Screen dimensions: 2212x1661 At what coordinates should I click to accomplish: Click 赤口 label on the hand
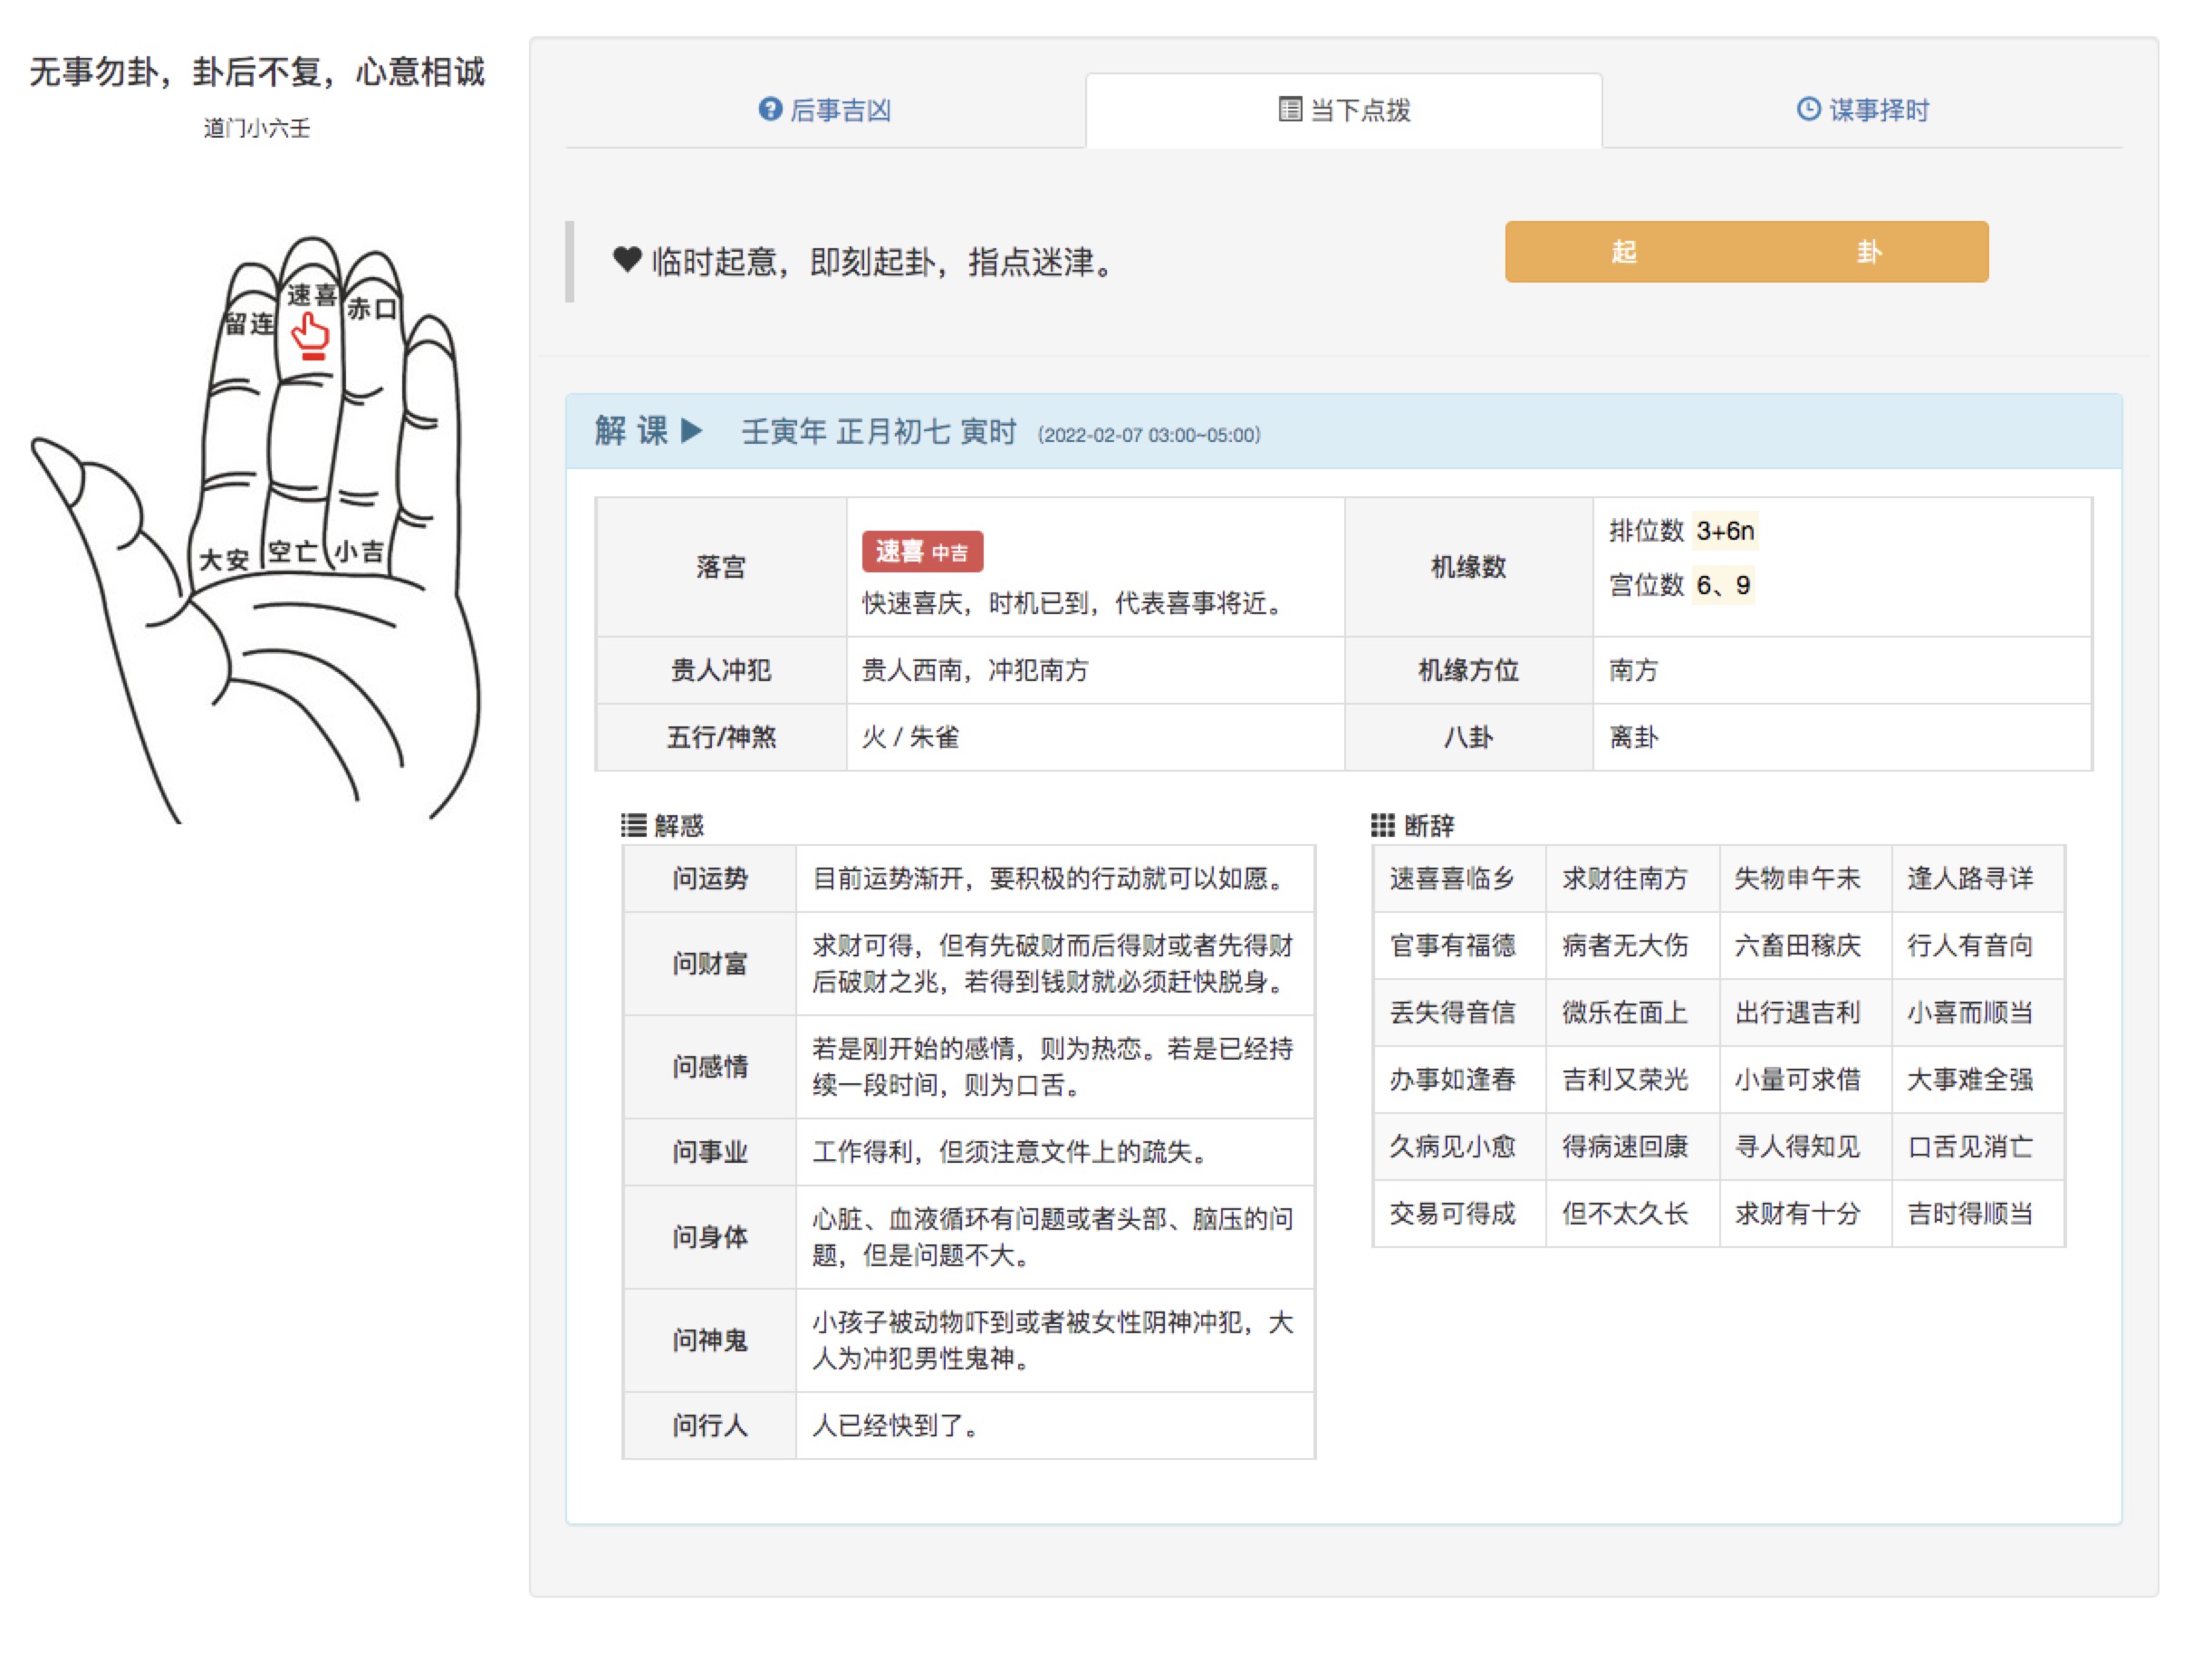tap(371, 309)
